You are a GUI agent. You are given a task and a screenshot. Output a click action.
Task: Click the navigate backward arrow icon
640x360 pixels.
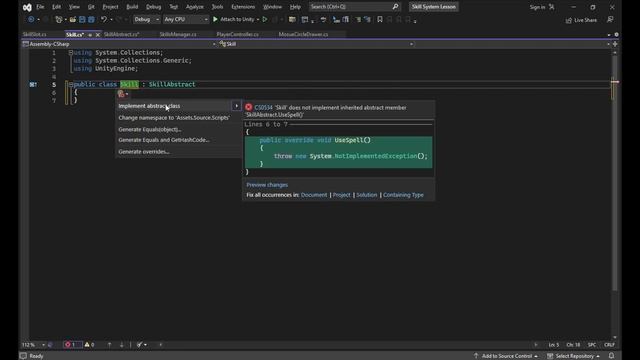(31, 20)
